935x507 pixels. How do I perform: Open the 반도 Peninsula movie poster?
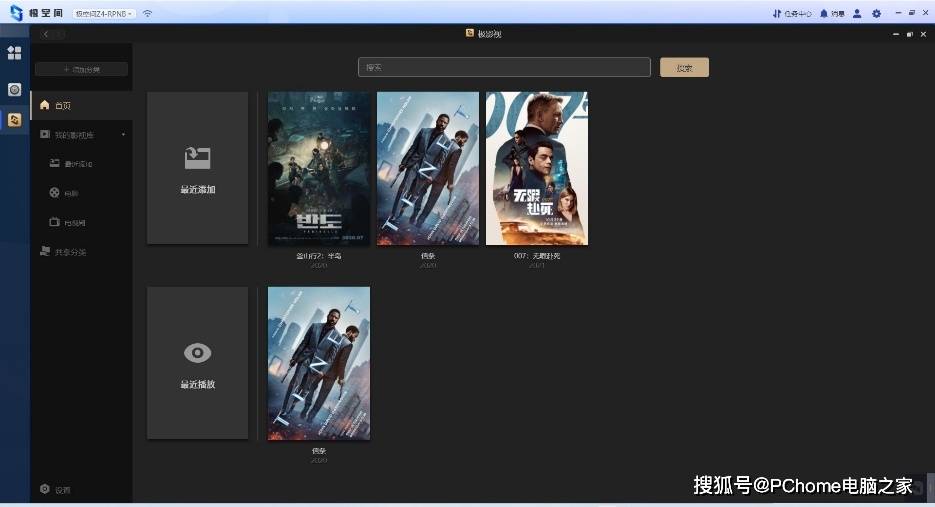pyautogui.click(x=319, y=168)
